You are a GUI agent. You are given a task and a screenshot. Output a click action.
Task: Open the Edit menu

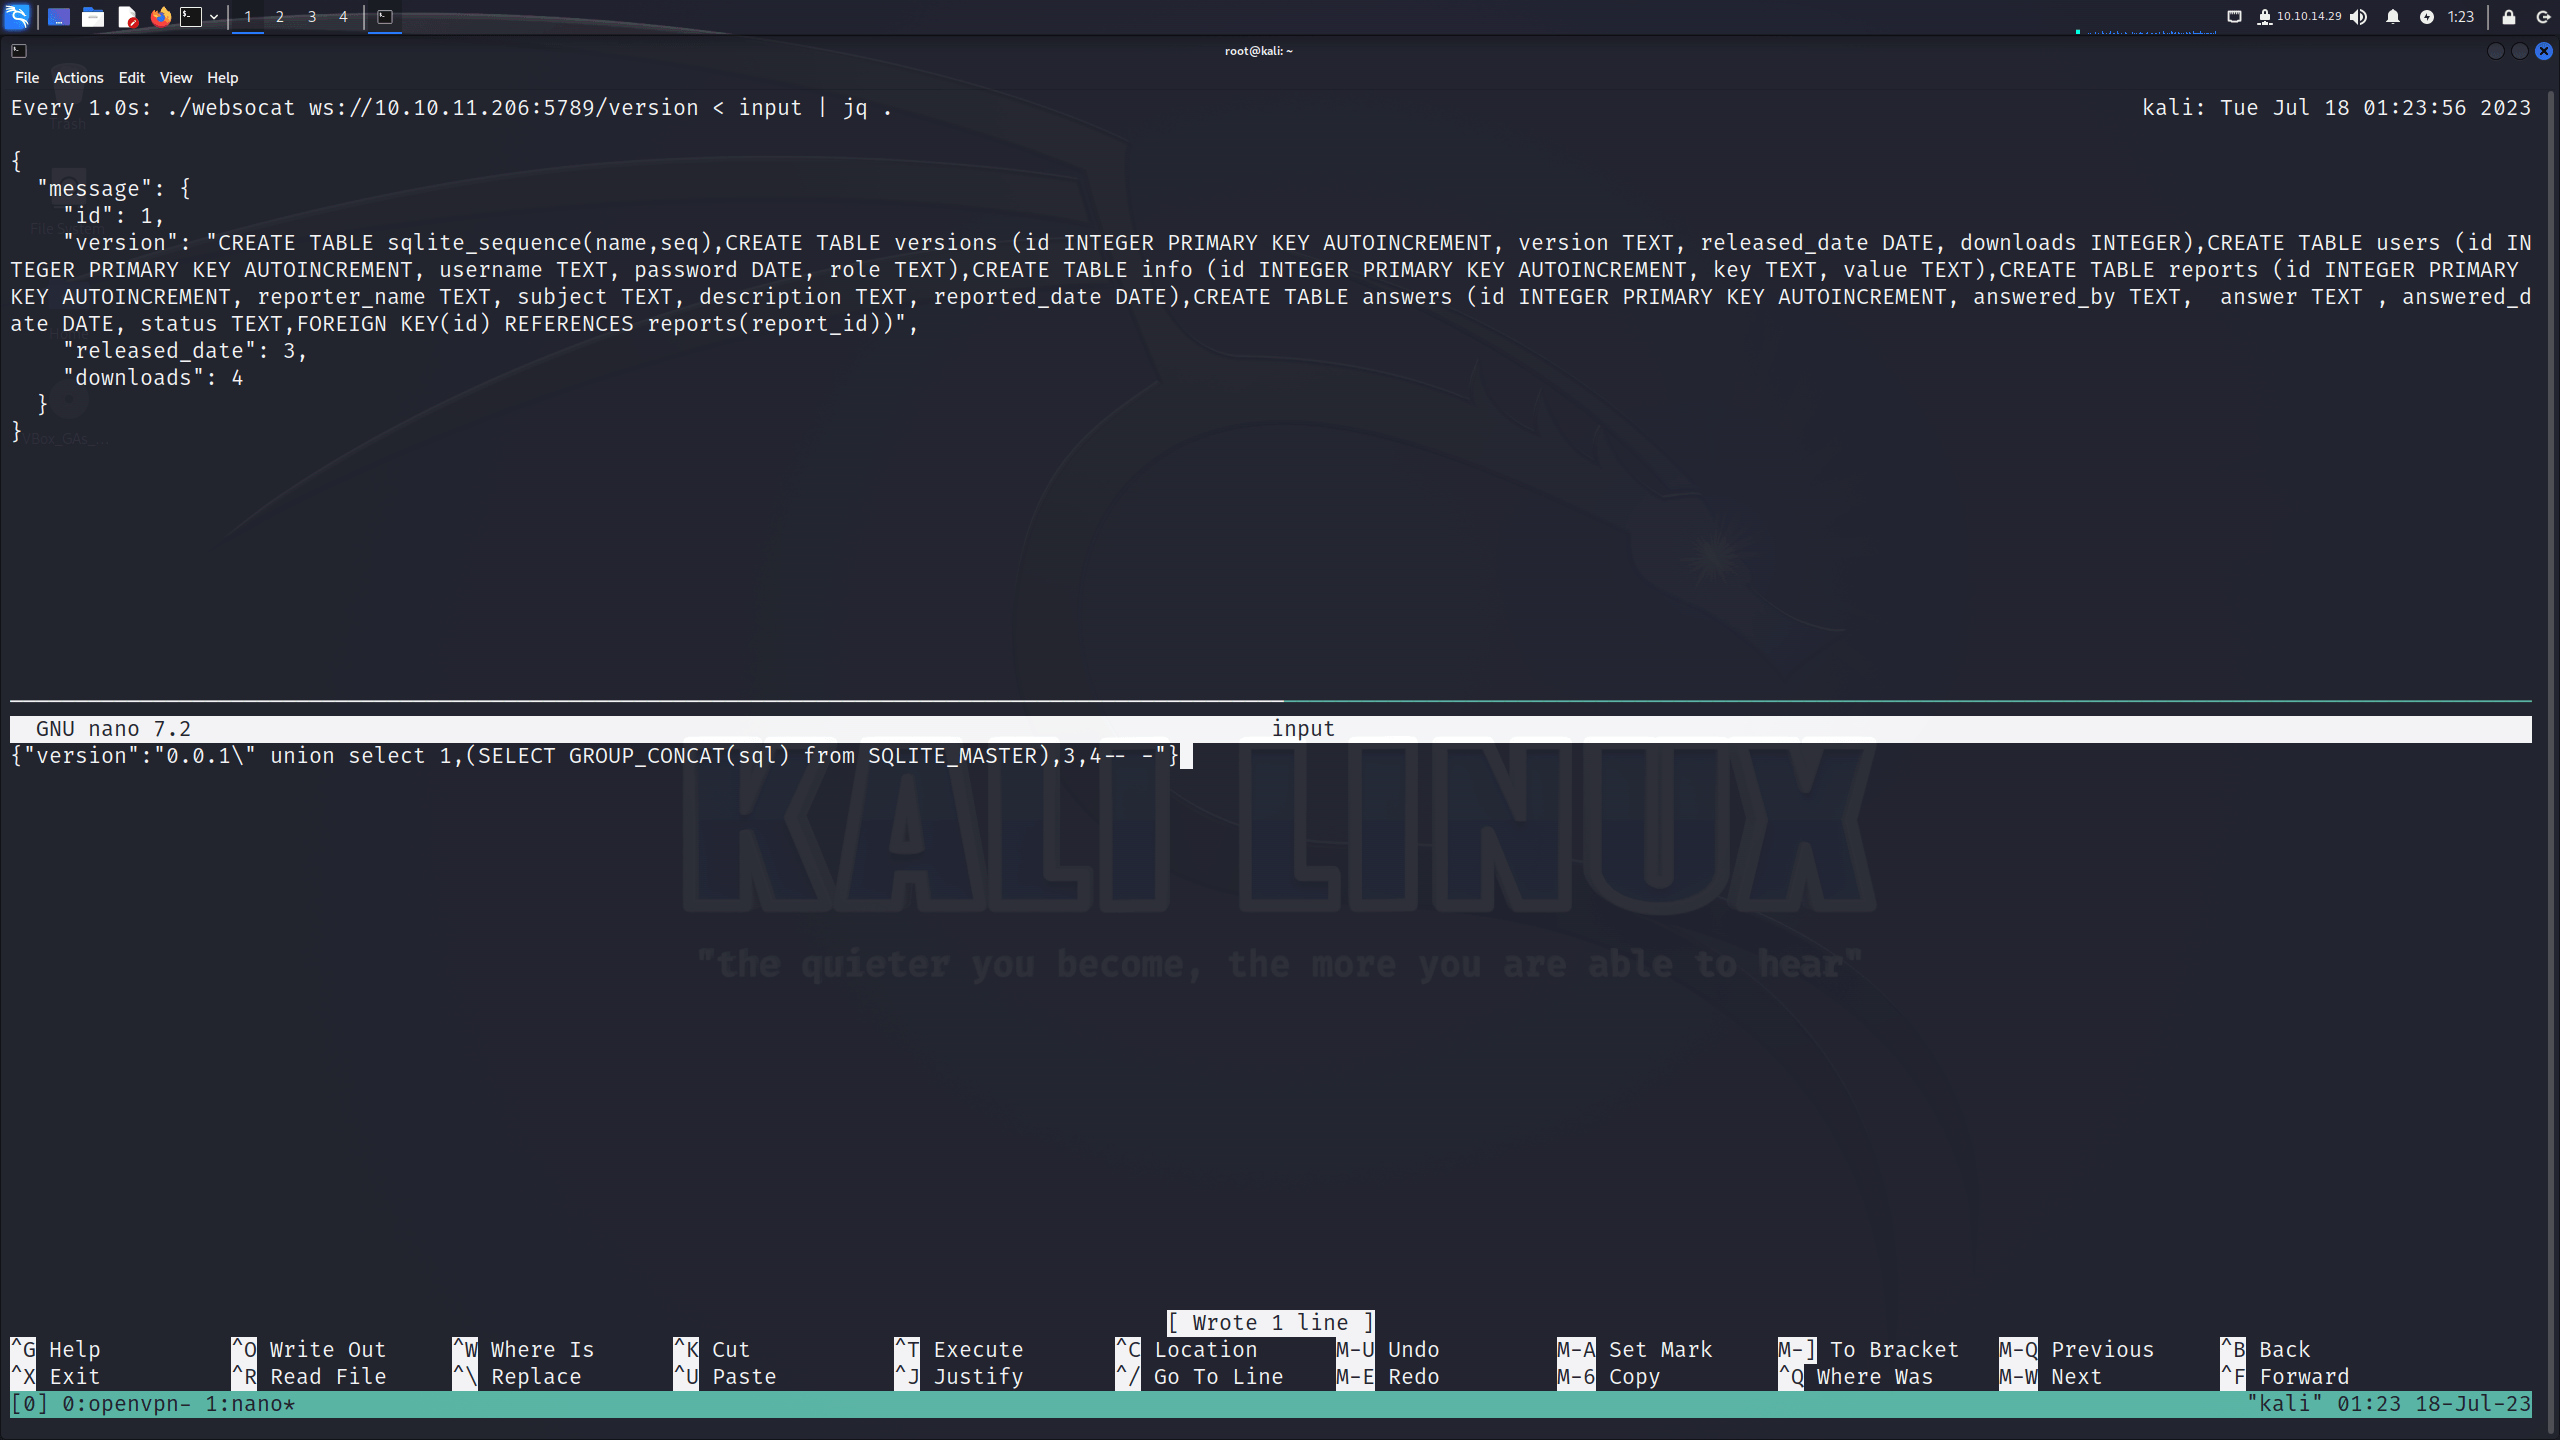tap(131, 78)
